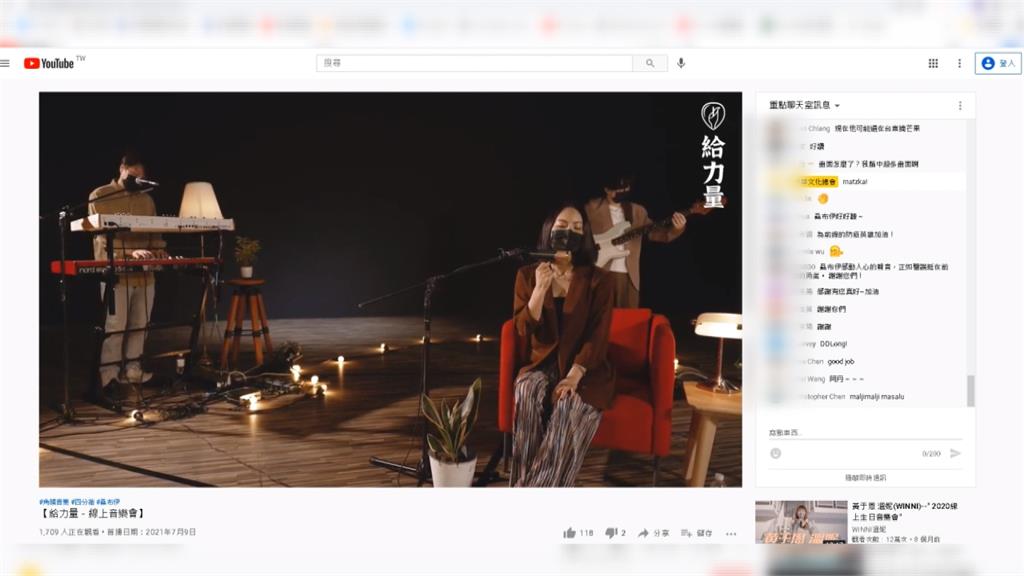
Task: Click 隱藏即時通訊 to hide chat
Action: [x=865, y=477]
